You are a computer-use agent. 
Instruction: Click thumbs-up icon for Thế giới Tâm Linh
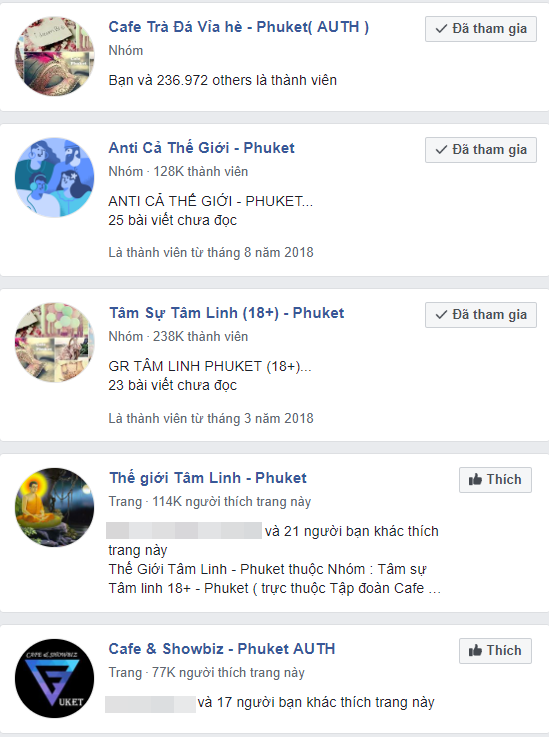click(475, 479)
